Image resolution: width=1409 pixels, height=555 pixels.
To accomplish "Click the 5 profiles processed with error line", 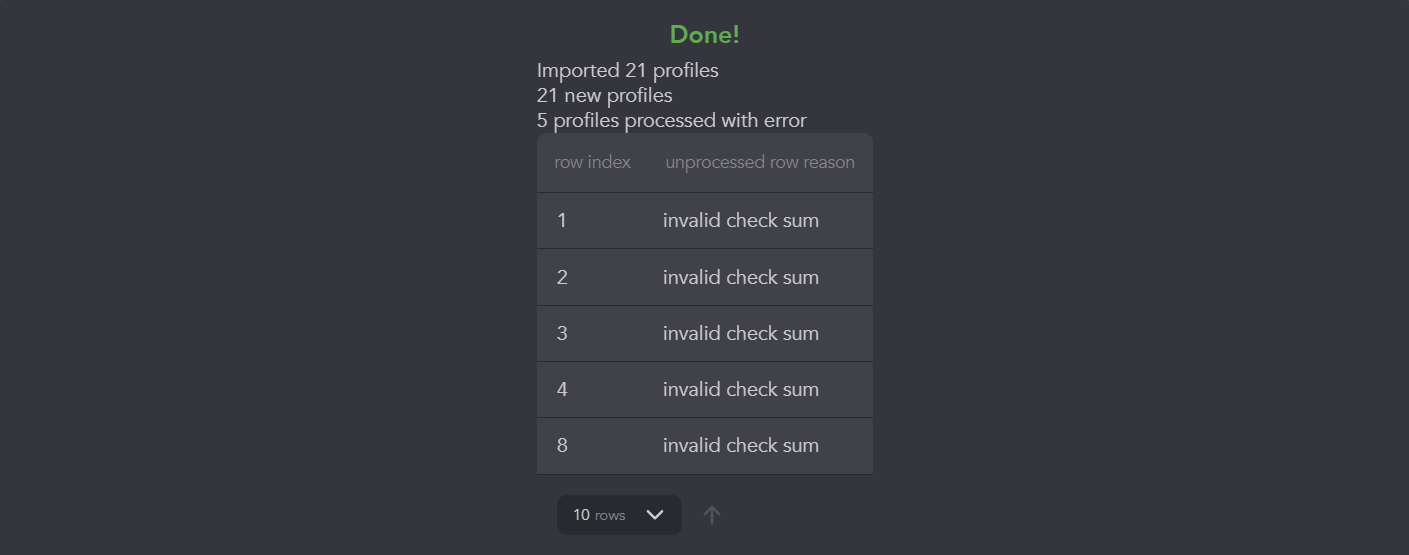I will coord(672,121).
